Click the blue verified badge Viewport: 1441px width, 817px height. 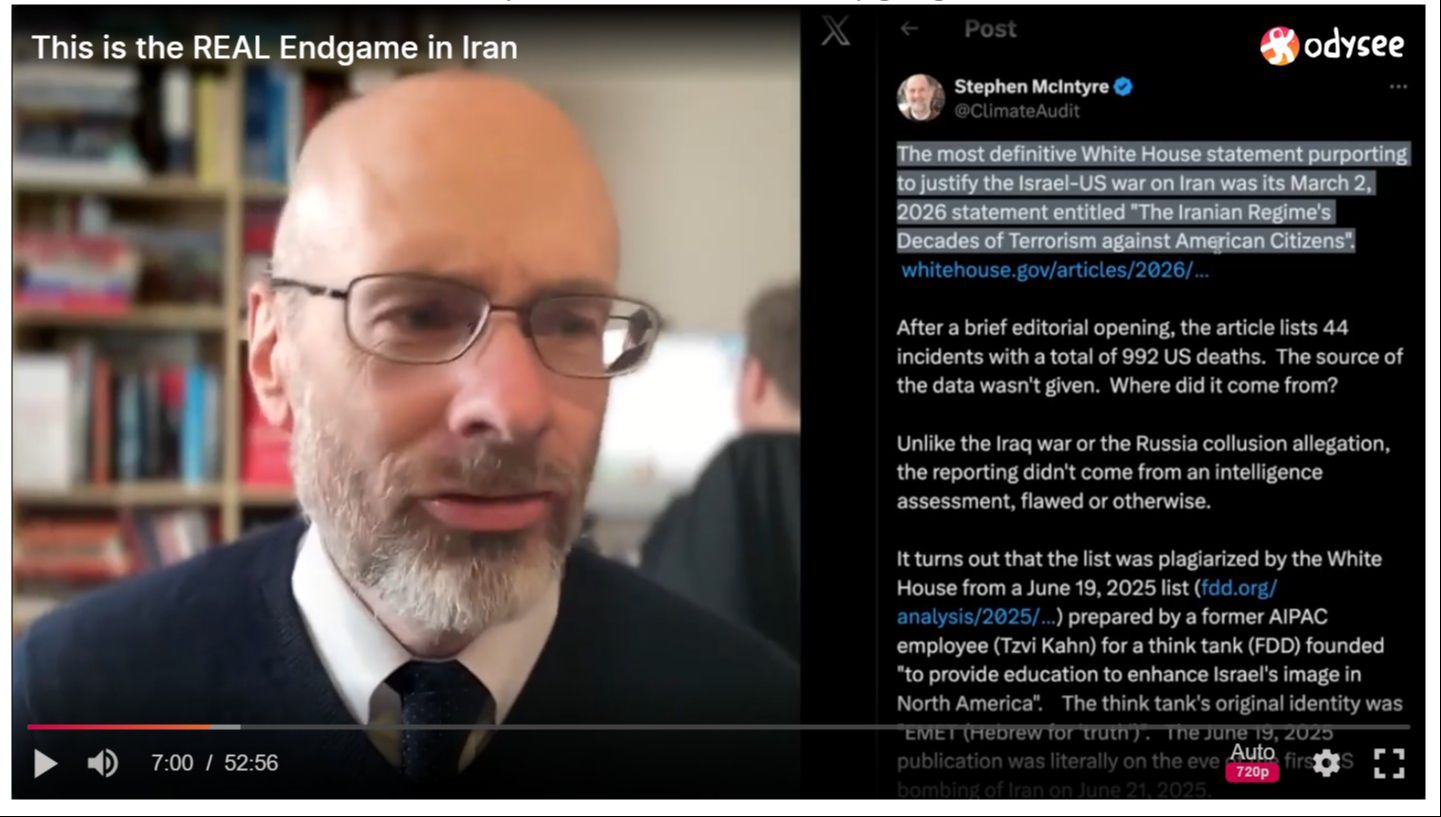[x=1124, y=87]
